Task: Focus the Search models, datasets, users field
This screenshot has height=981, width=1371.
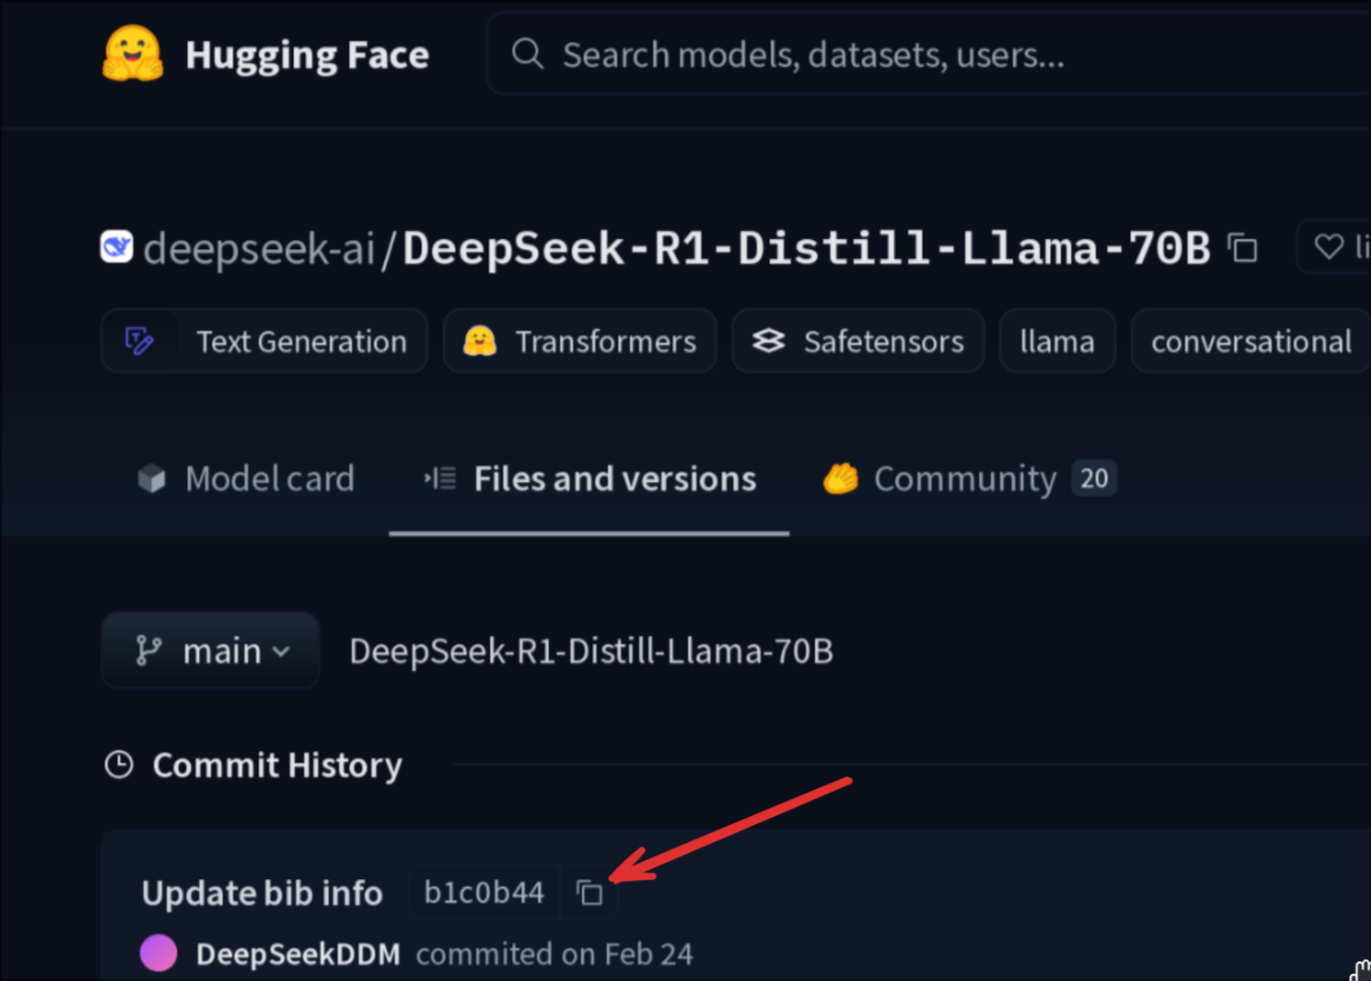Action: [928, 54]
